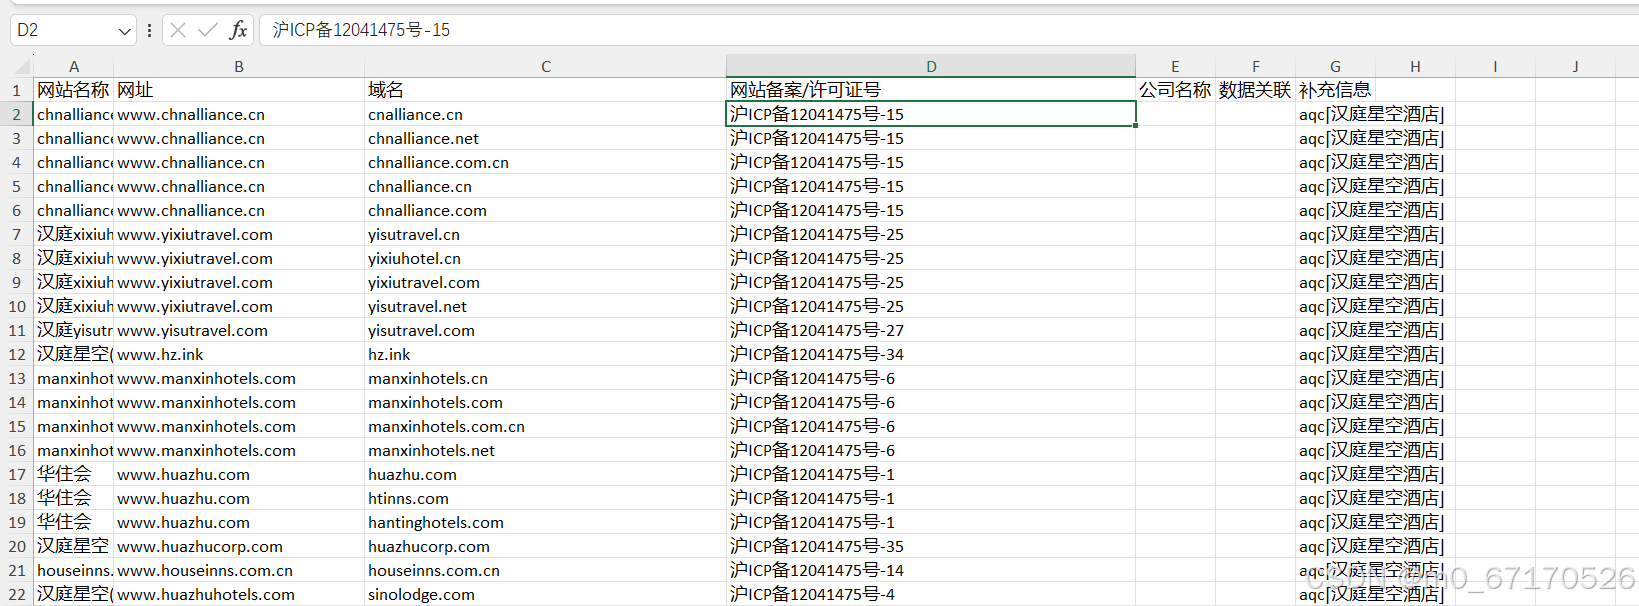This screenshot has height=606, width=1639.
Task: Select cell yisutravel.cn
Action: [x=546, y=234]
